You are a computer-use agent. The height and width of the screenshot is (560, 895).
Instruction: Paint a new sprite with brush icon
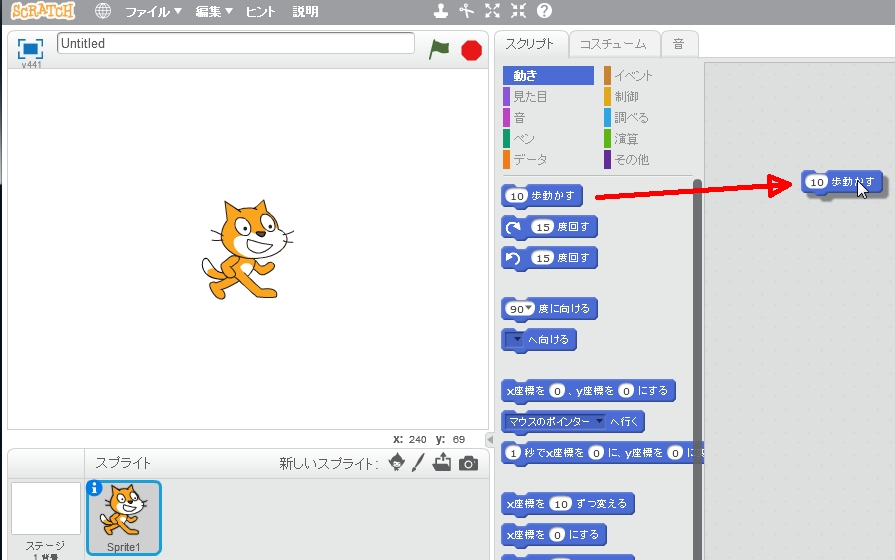(x=418, y=462)
